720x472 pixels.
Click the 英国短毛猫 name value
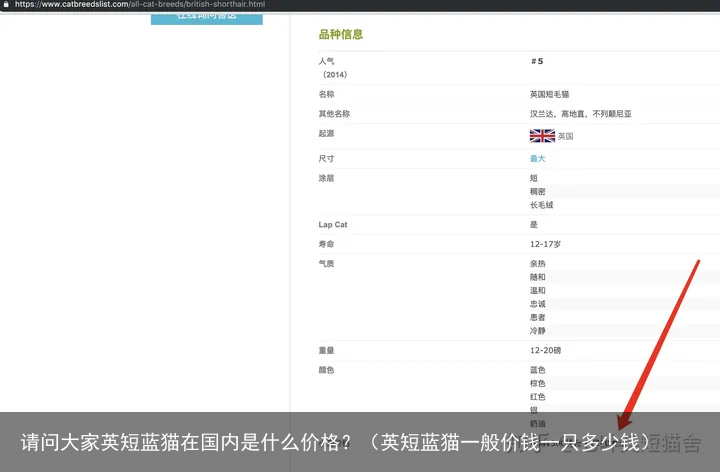(549, 94)
